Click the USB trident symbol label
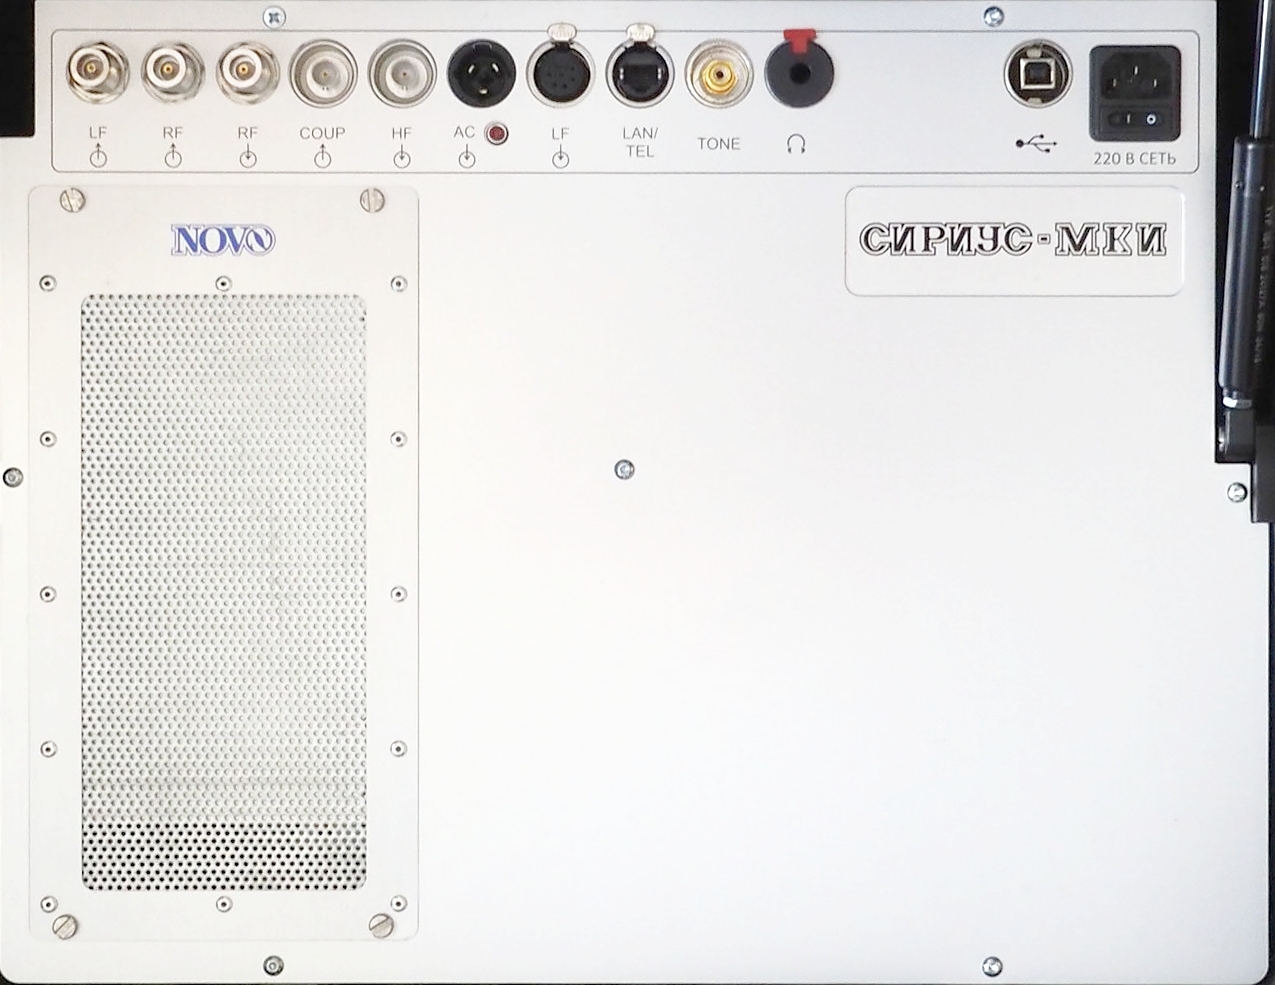The height and width of the screenshot is (985, 1275). 1036,145
